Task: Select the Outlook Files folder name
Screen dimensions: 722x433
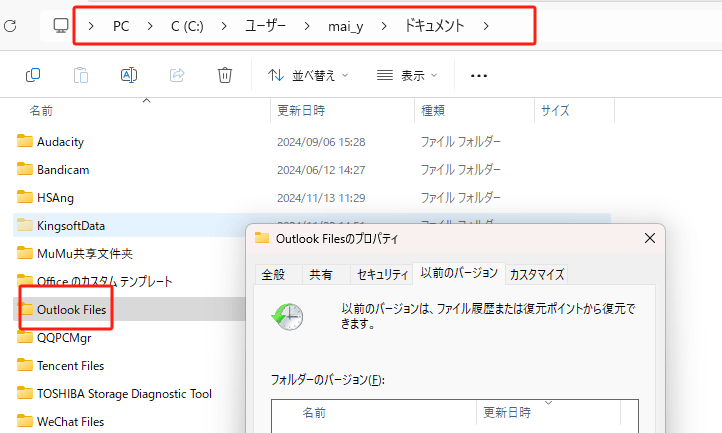Action: (x=71, y=310)
